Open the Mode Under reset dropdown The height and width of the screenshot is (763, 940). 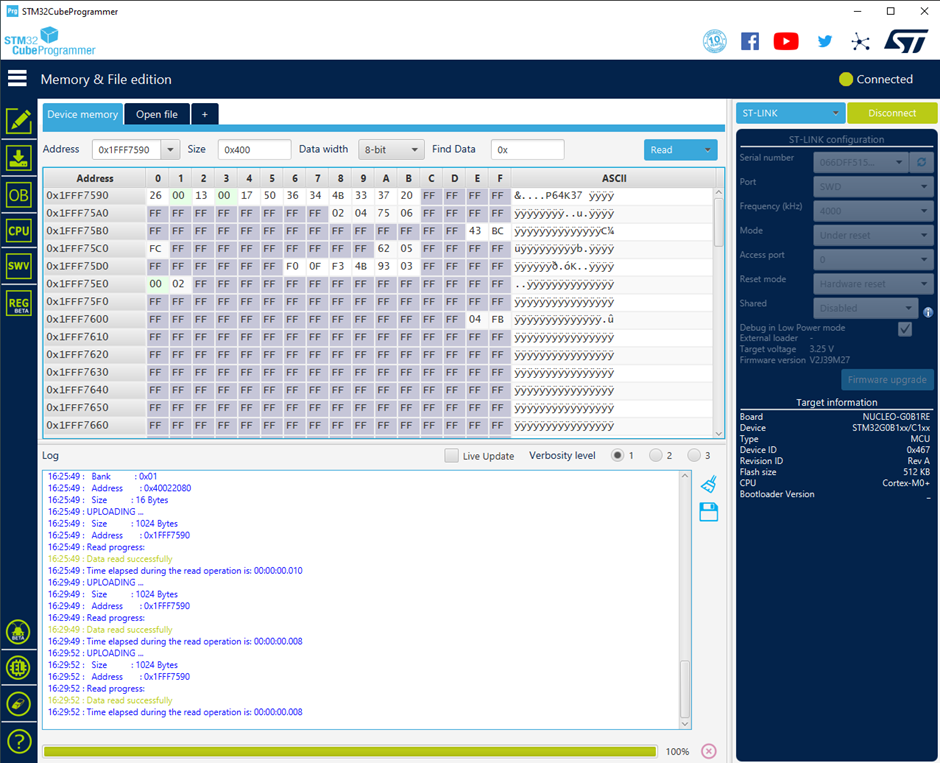point(873,236)
